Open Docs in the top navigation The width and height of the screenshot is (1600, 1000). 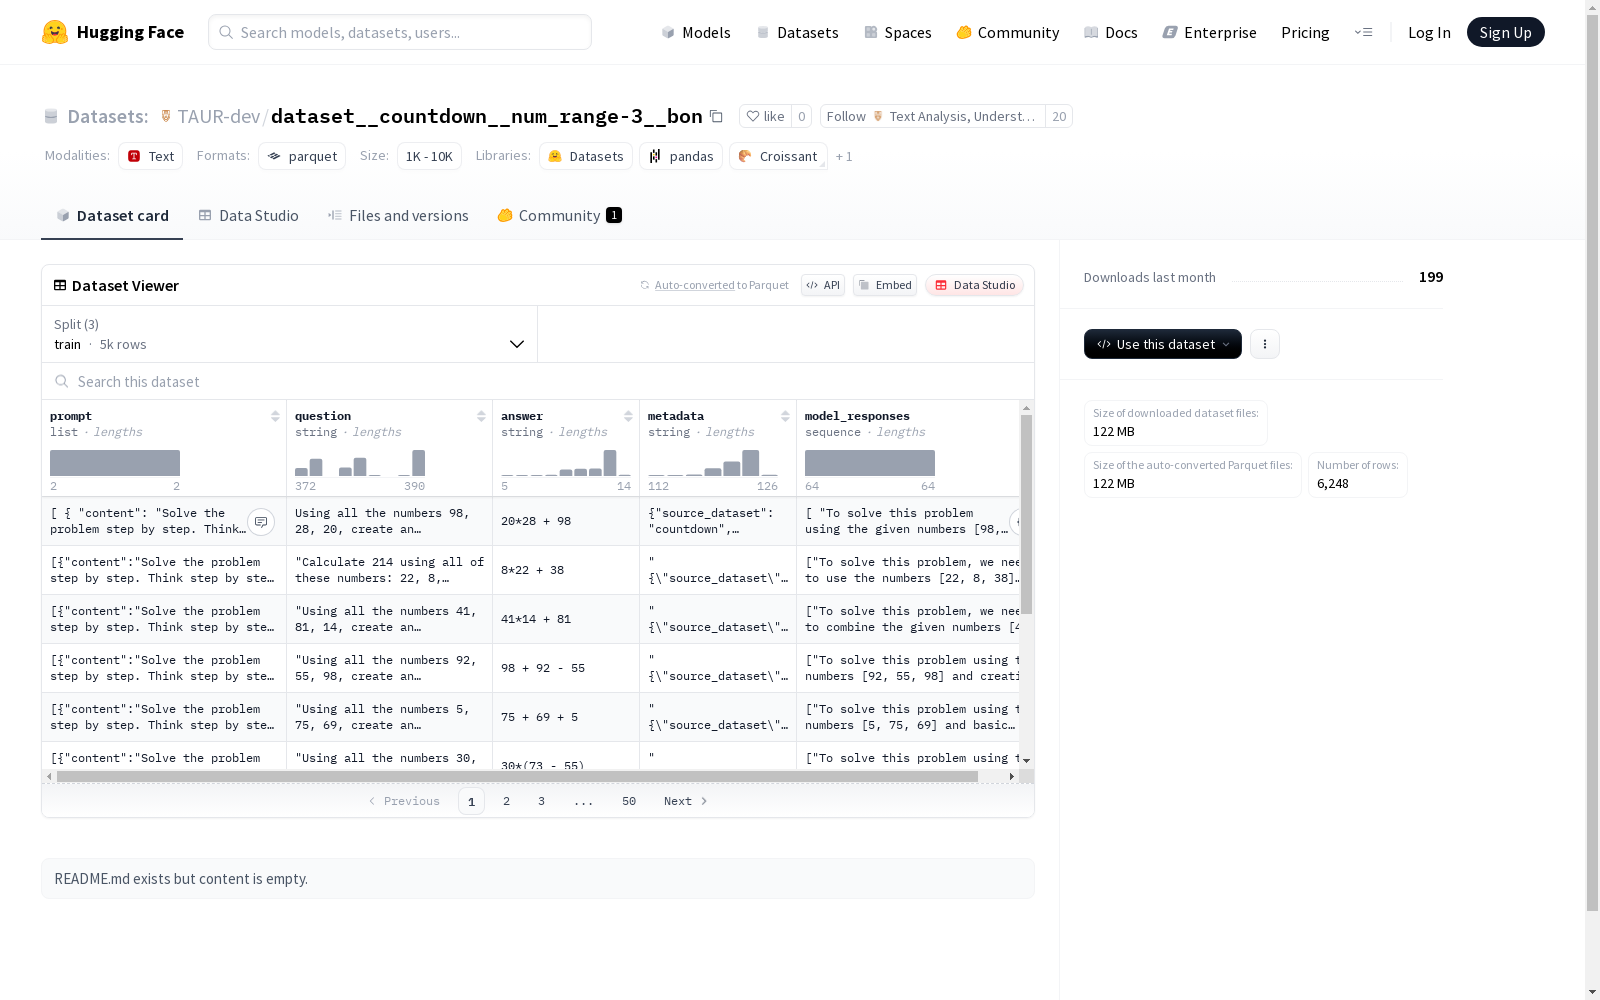1111,32
